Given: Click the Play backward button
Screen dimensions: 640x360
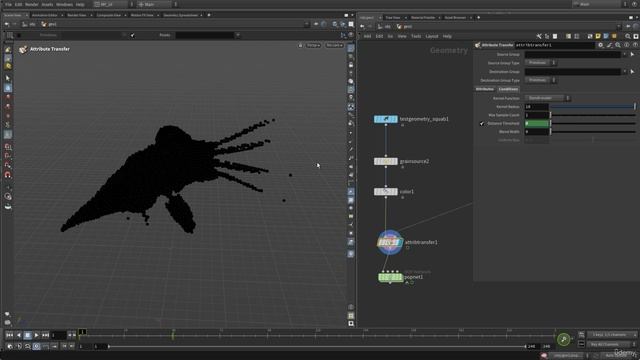Looking at the screenshot, I should point(18,335).
